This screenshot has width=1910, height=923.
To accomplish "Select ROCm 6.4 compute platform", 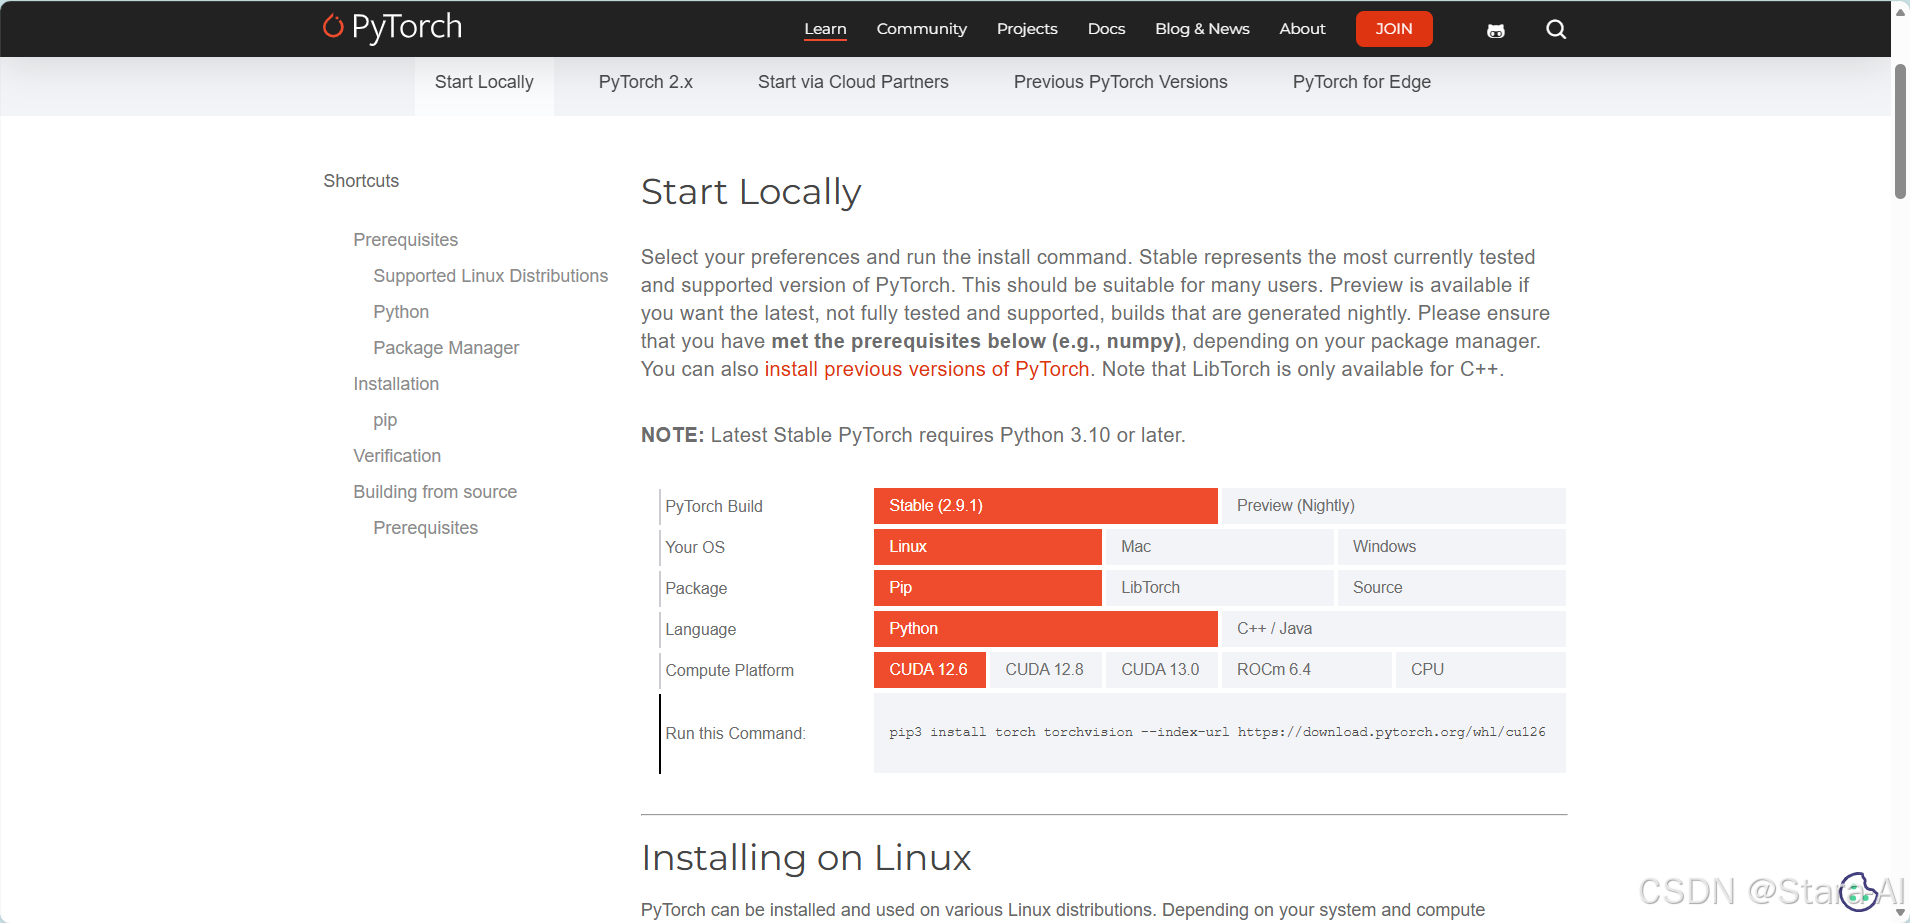I will click(x=1306, y=670).
